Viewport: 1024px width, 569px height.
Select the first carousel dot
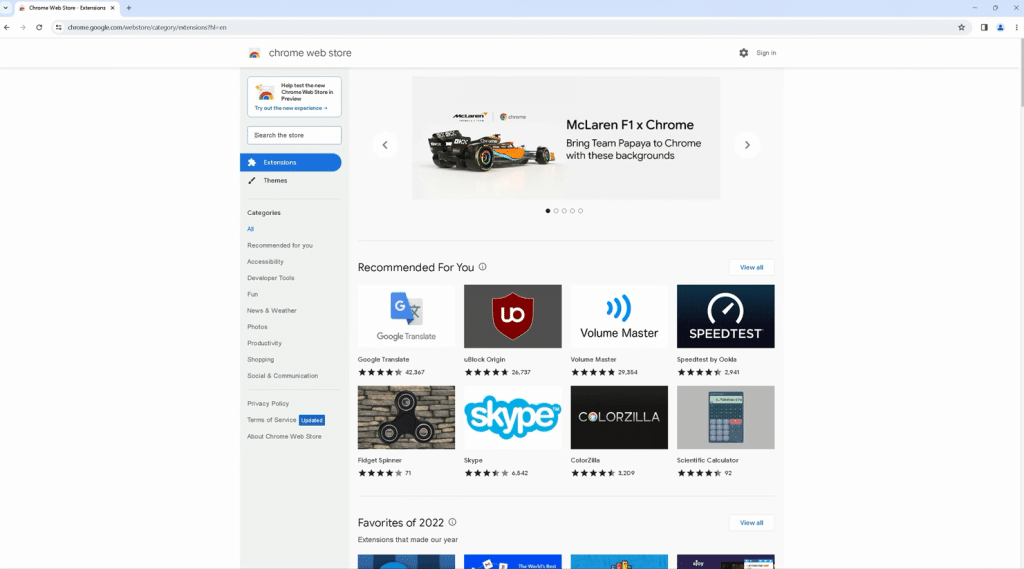tap(547, 211)
